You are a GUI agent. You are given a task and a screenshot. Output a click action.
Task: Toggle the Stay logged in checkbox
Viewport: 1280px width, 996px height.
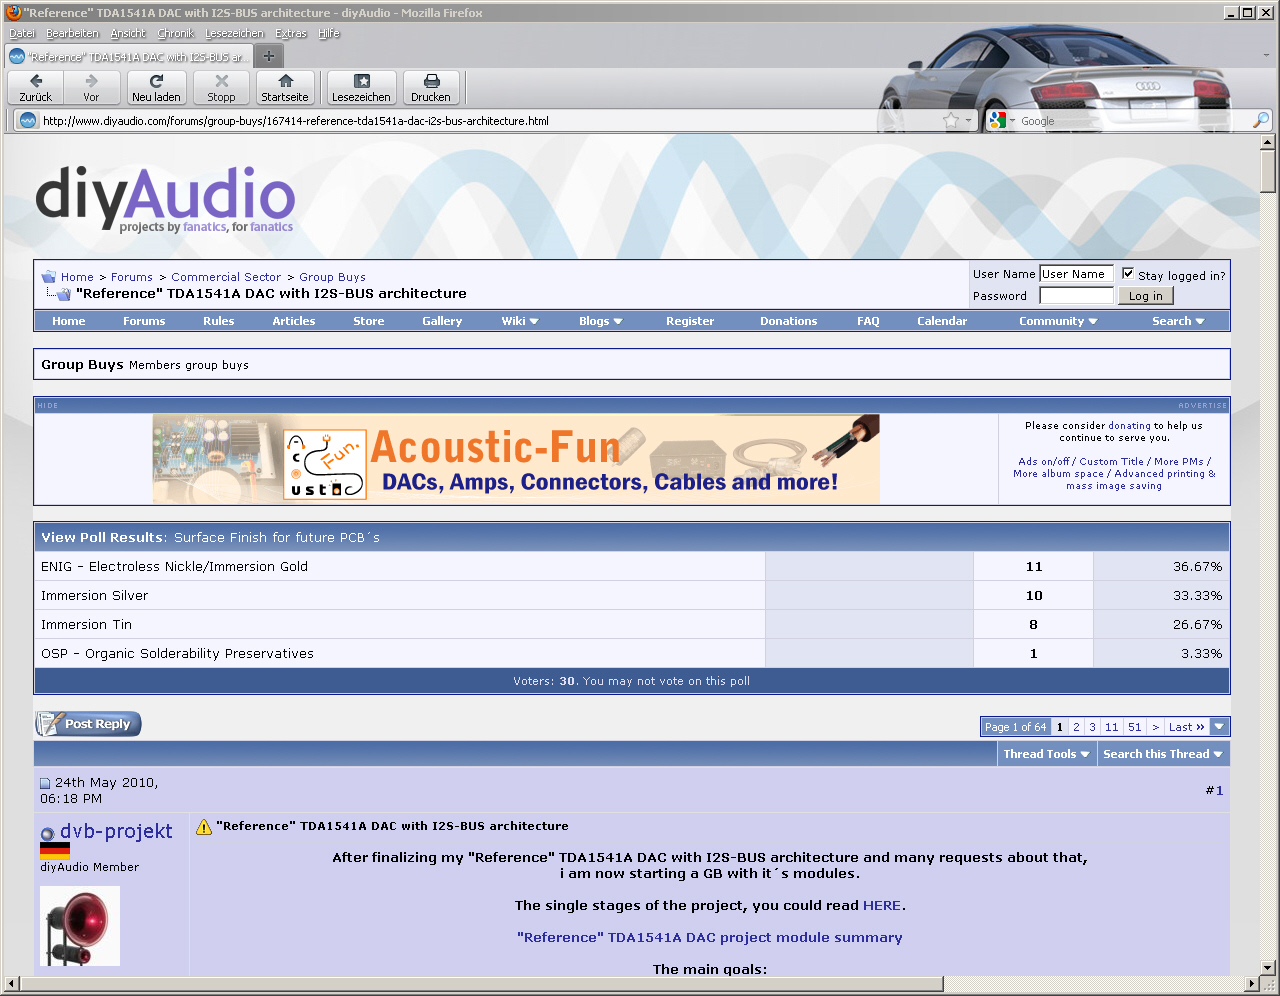point(1128,273)
